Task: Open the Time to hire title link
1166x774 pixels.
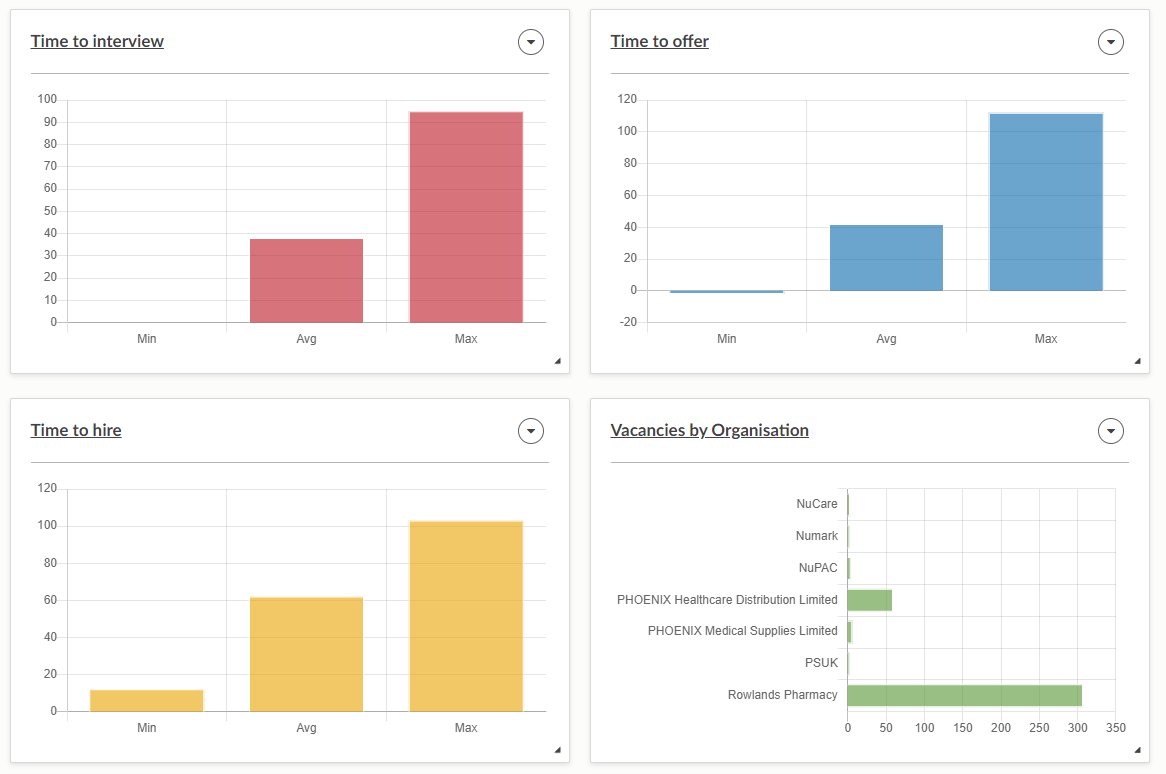Action: tap(76, 430)
